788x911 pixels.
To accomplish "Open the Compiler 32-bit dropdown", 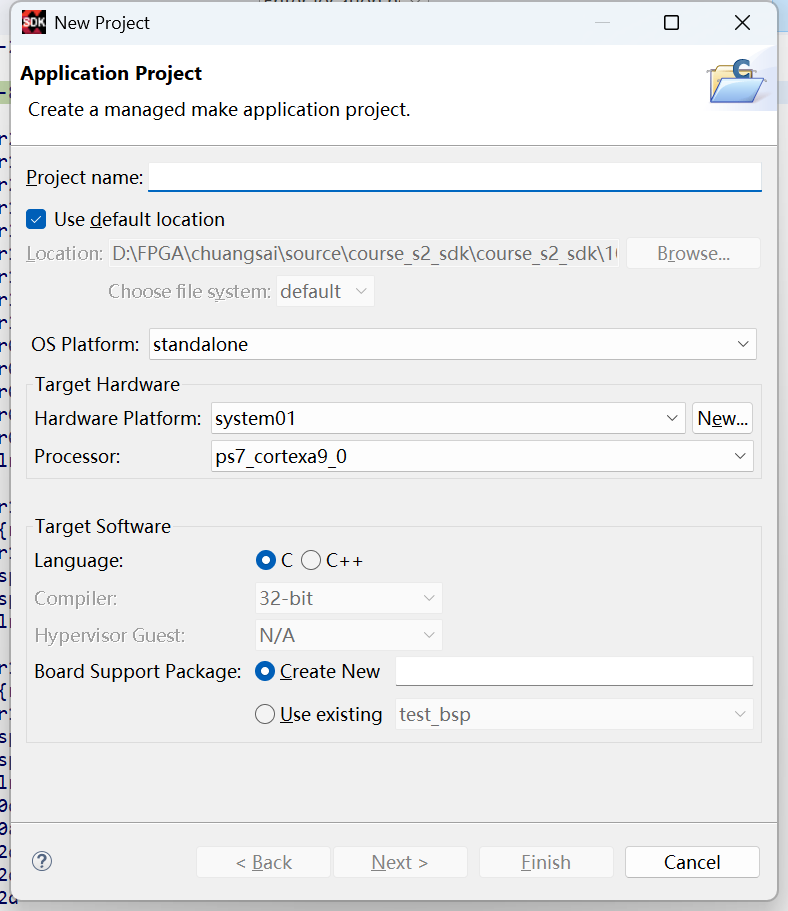I will click(x=349, y=598).
